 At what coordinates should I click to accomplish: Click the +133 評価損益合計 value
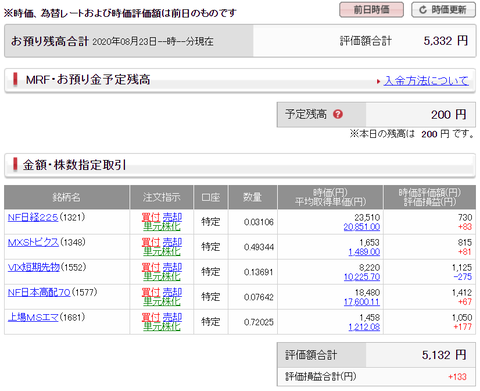tap(457, 377)
